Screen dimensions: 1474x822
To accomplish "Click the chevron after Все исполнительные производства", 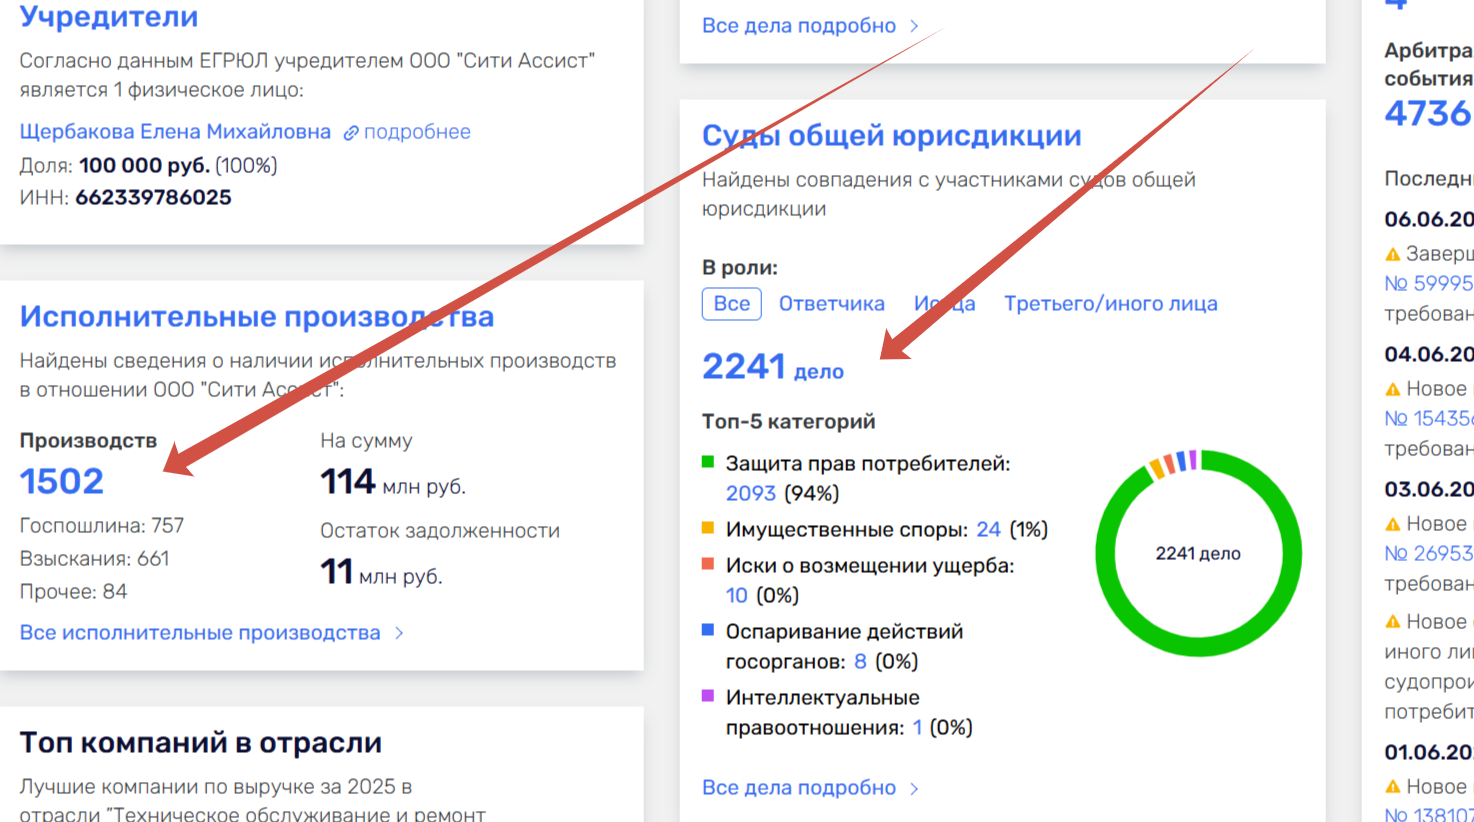I will pyautogui.click(x=399, y=633).
